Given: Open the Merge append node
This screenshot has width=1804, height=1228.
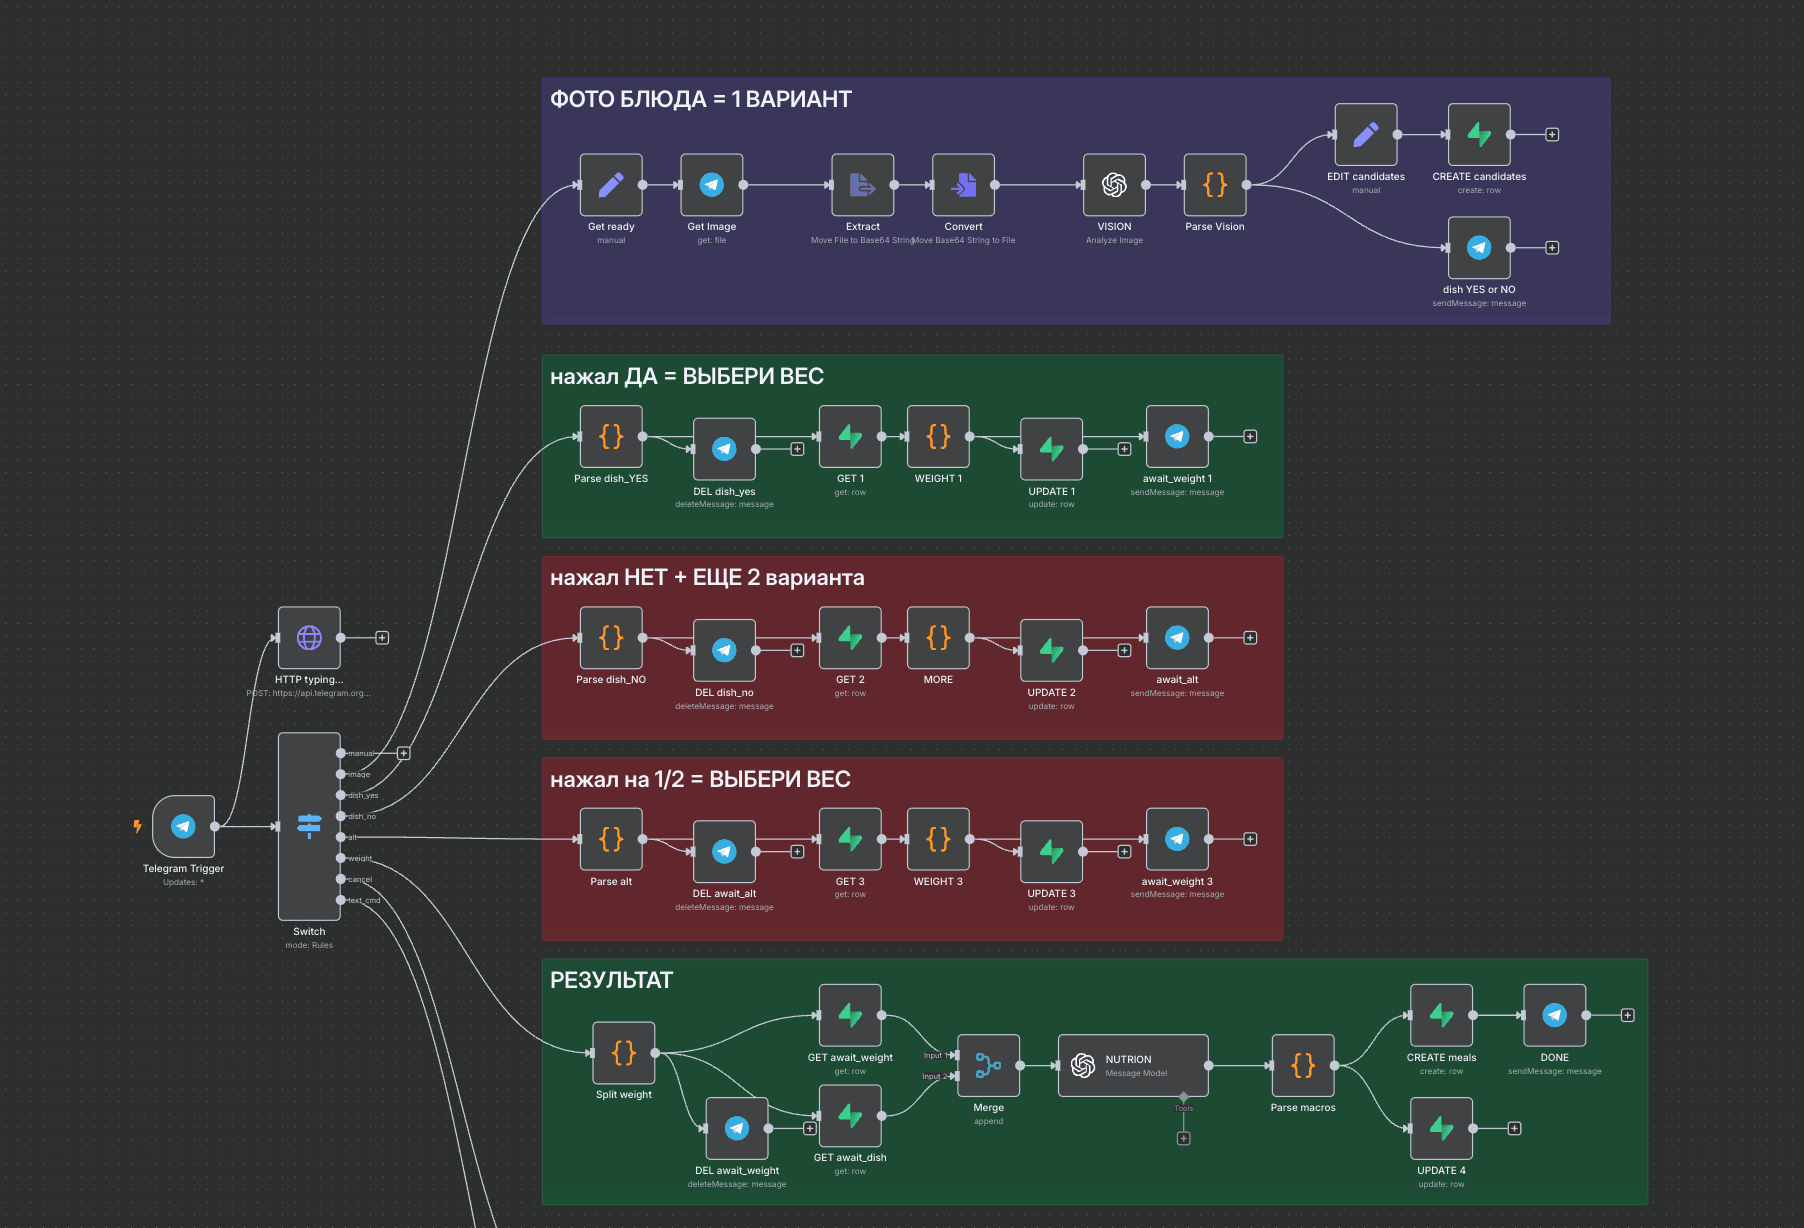Looking at the screenshot, I should [988, 1066].
